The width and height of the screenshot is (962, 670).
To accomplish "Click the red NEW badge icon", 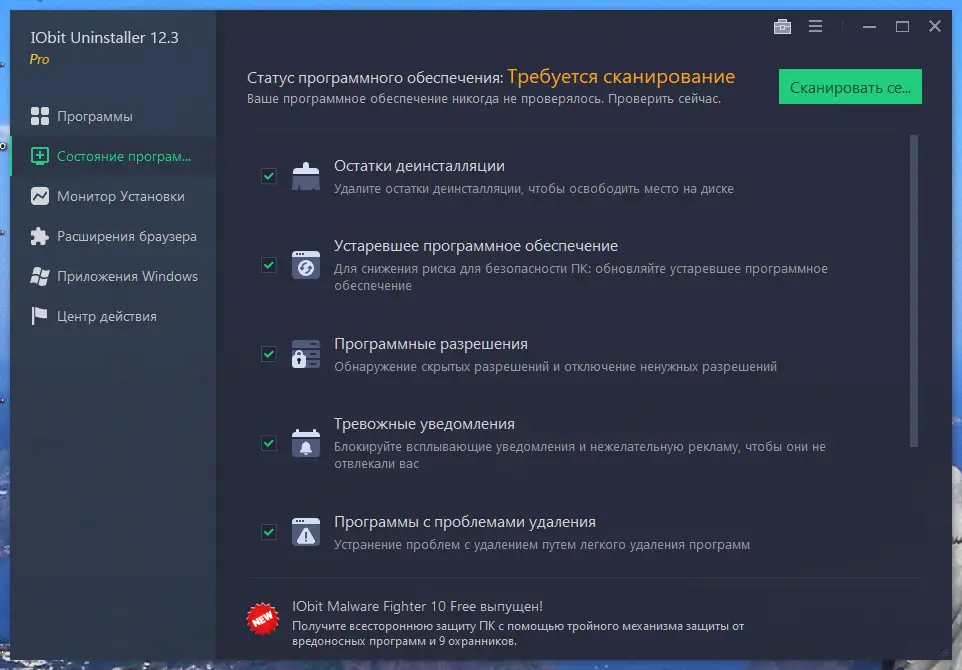I will (x=263, y=618).
